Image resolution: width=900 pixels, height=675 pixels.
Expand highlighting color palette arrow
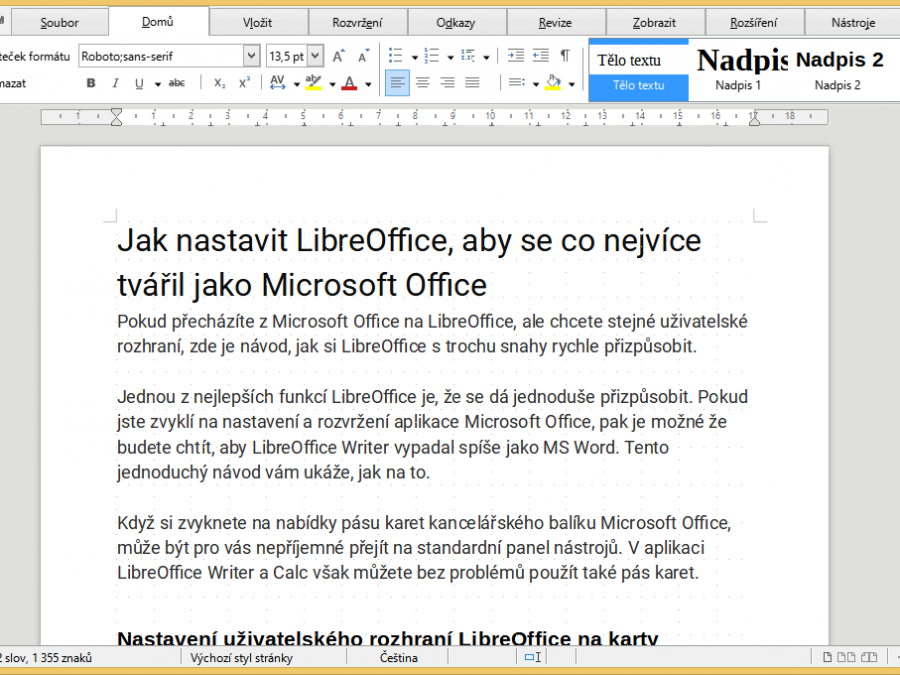[x=332, y=84]
